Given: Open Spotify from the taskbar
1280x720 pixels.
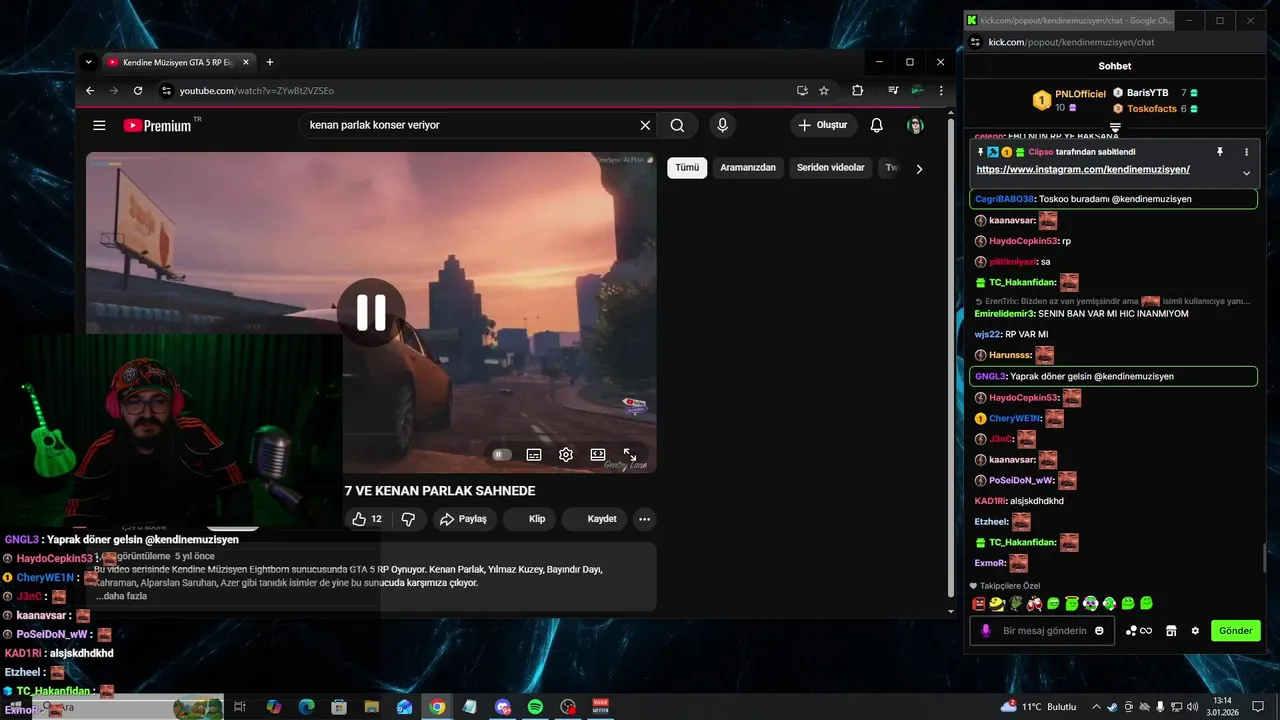Looking at the screenshot, I should tap(535, 707).
